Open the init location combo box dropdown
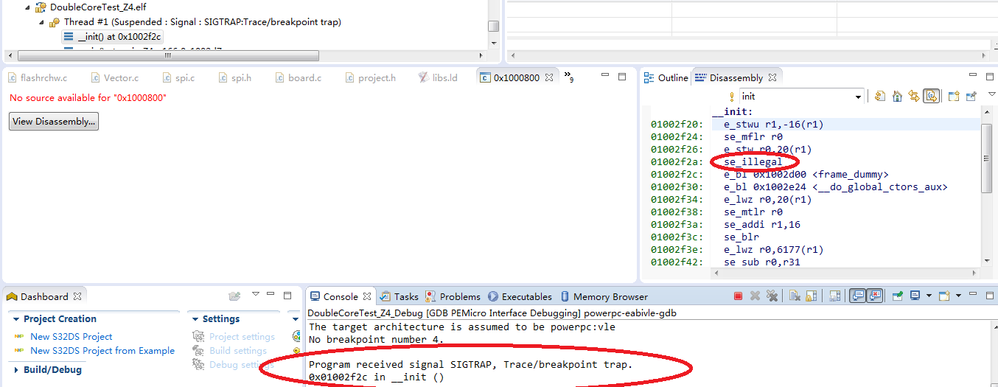 click(x=858, y=97)
